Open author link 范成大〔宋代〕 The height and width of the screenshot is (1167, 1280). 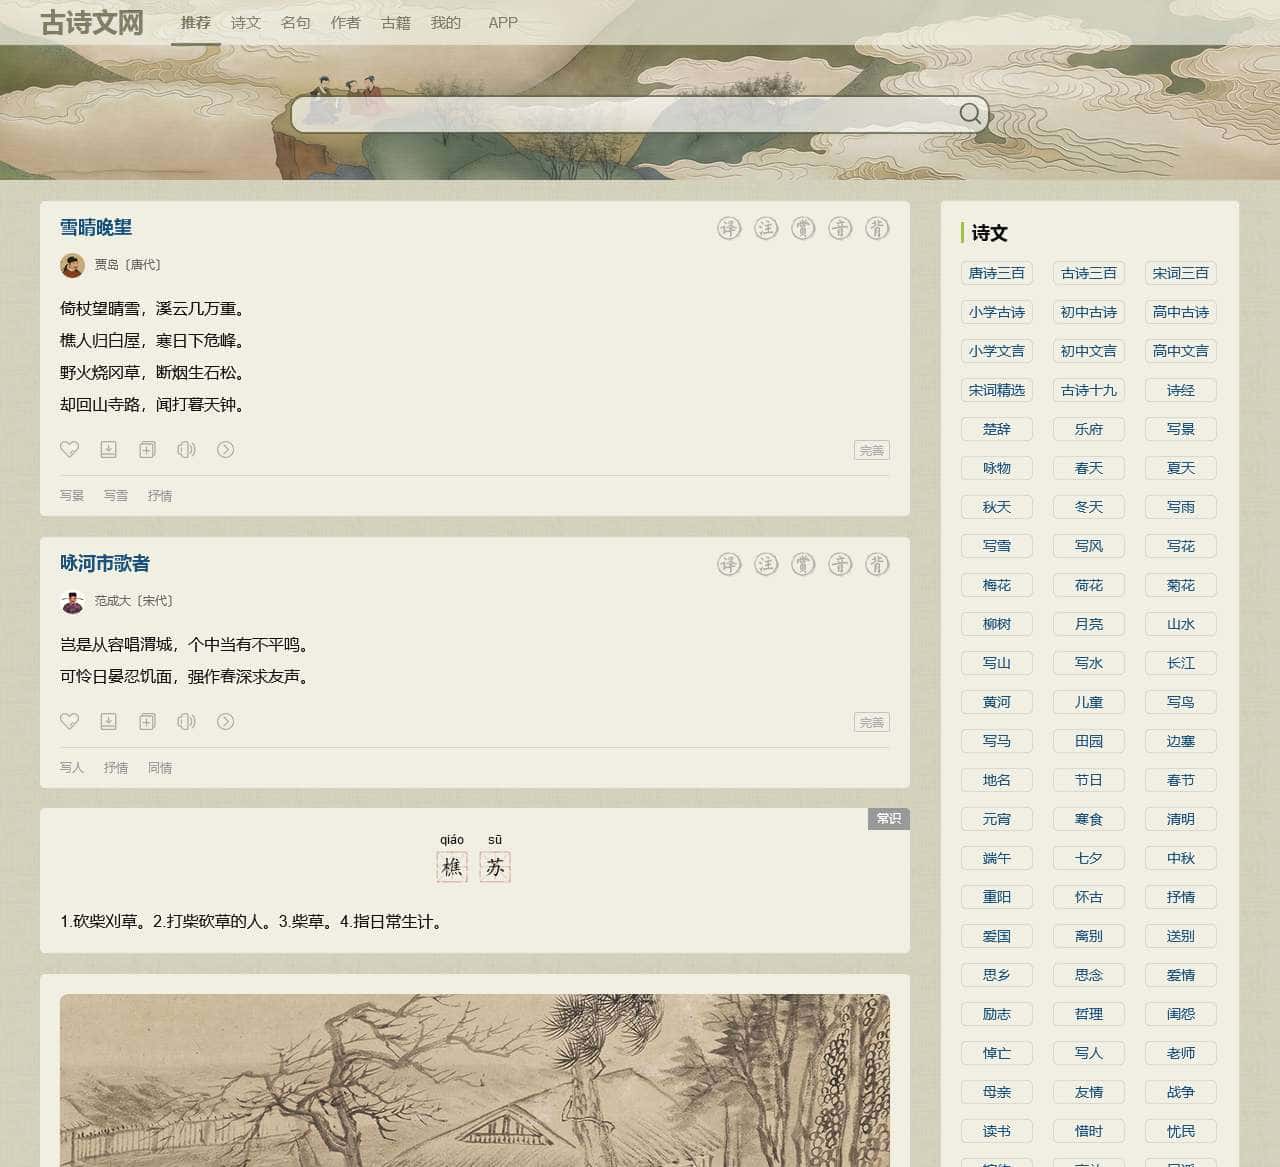(134, 601)
